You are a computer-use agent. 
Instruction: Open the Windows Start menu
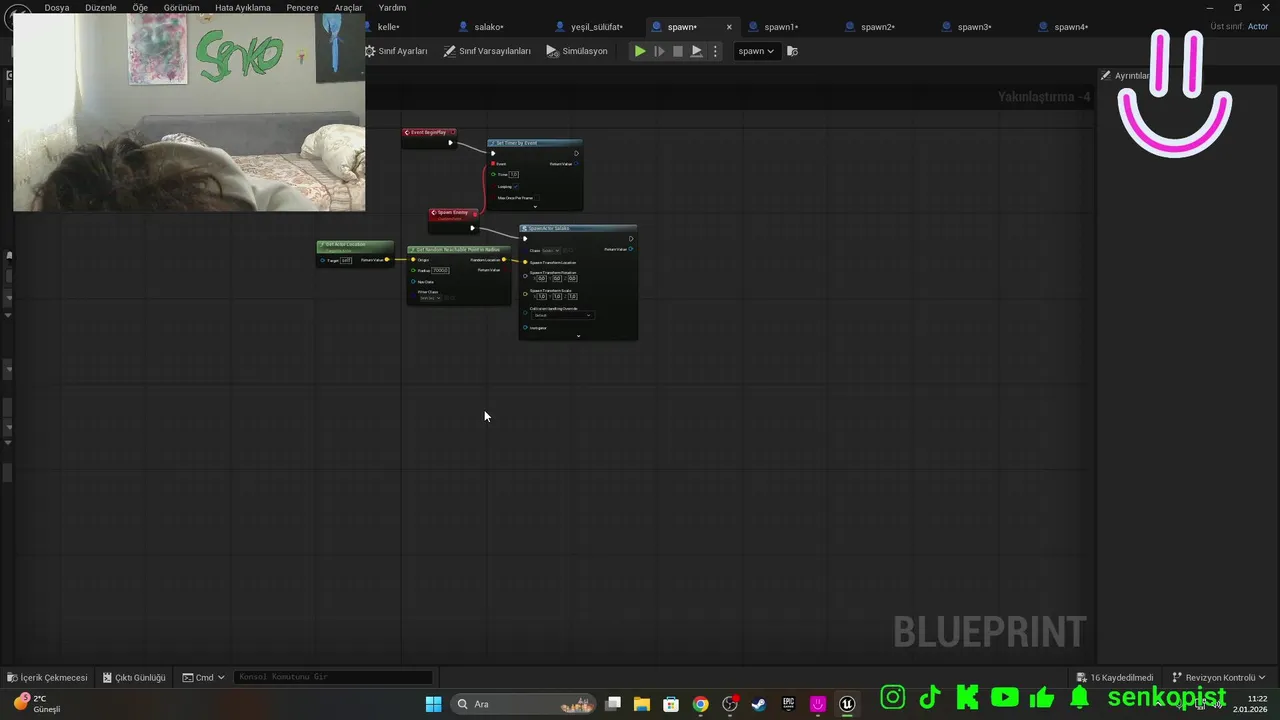tap(433, 704)
